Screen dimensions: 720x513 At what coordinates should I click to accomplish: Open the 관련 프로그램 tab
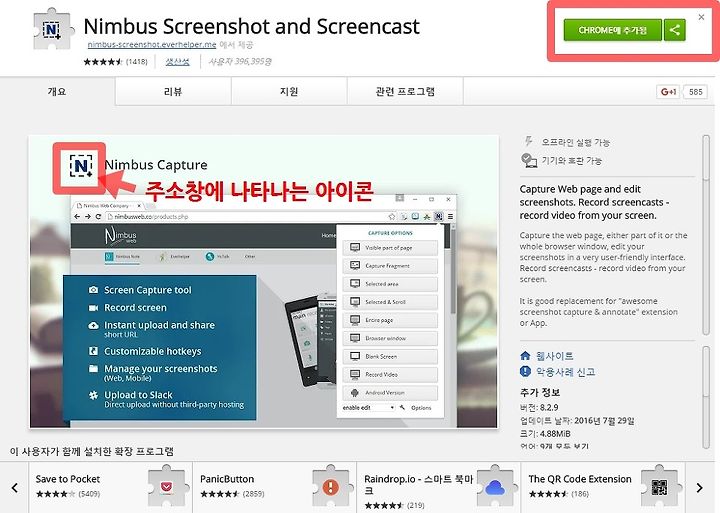pyautogui.click(x=405, y=91)
